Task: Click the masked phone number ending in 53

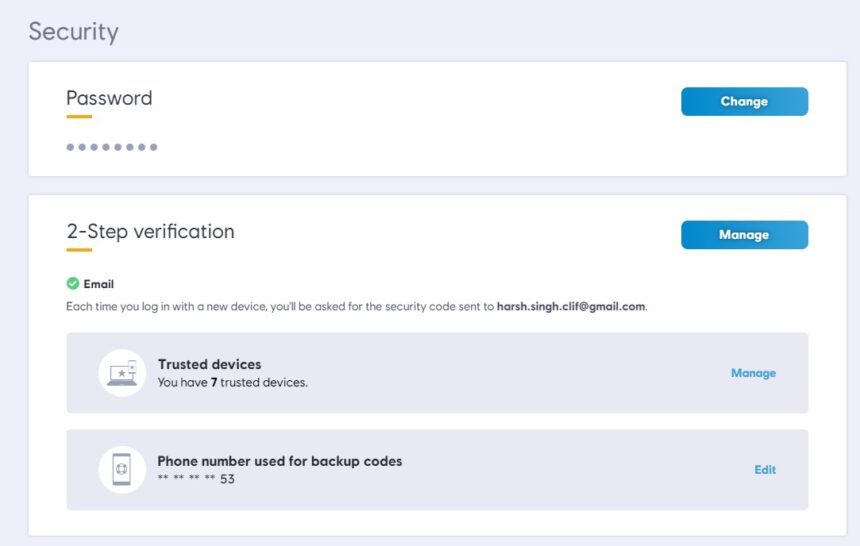Action: (196, 479)
